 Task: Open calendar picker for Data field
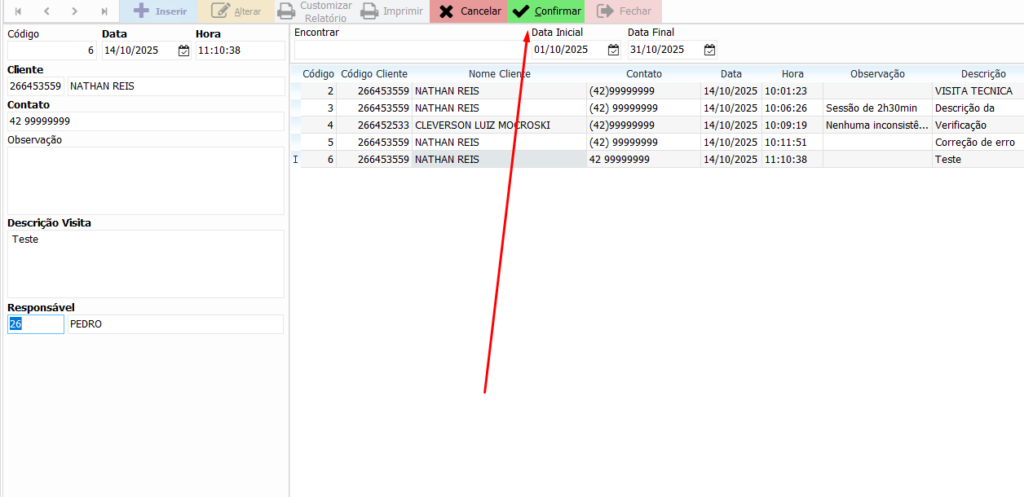pos(183,50)
